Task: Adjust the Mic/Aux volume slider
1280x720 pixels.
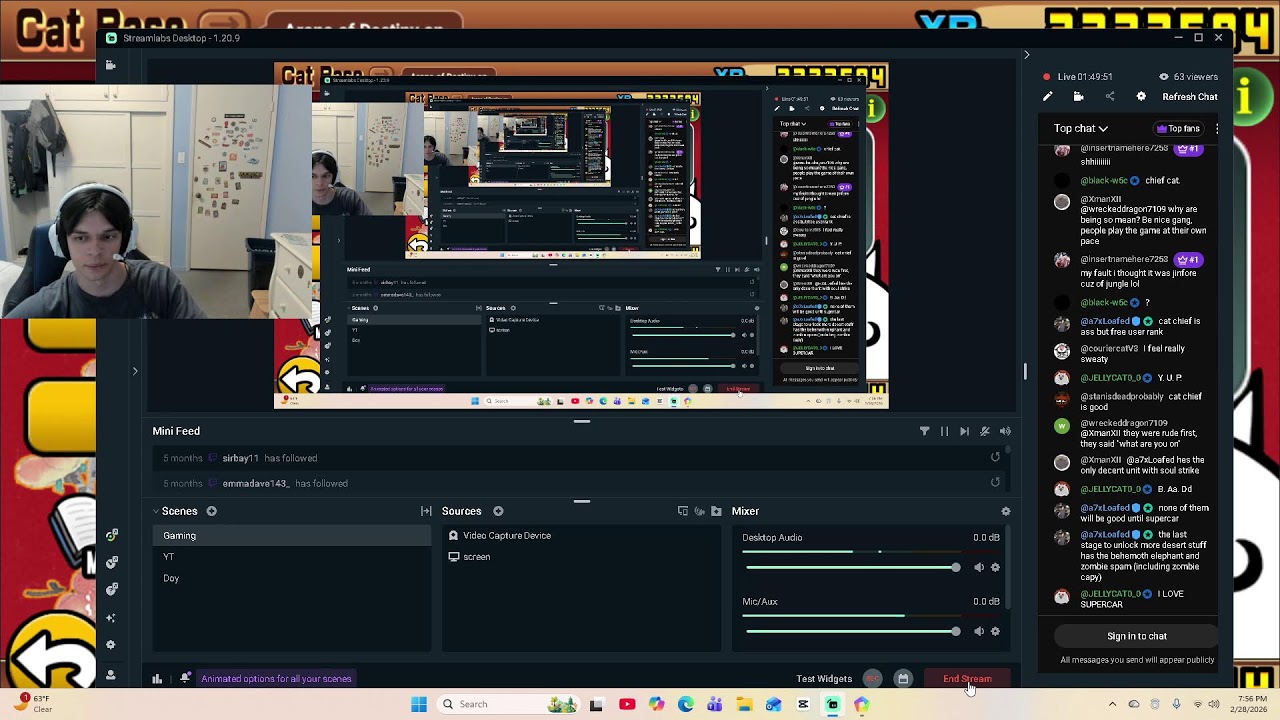Action: click(x=853, y=631)
